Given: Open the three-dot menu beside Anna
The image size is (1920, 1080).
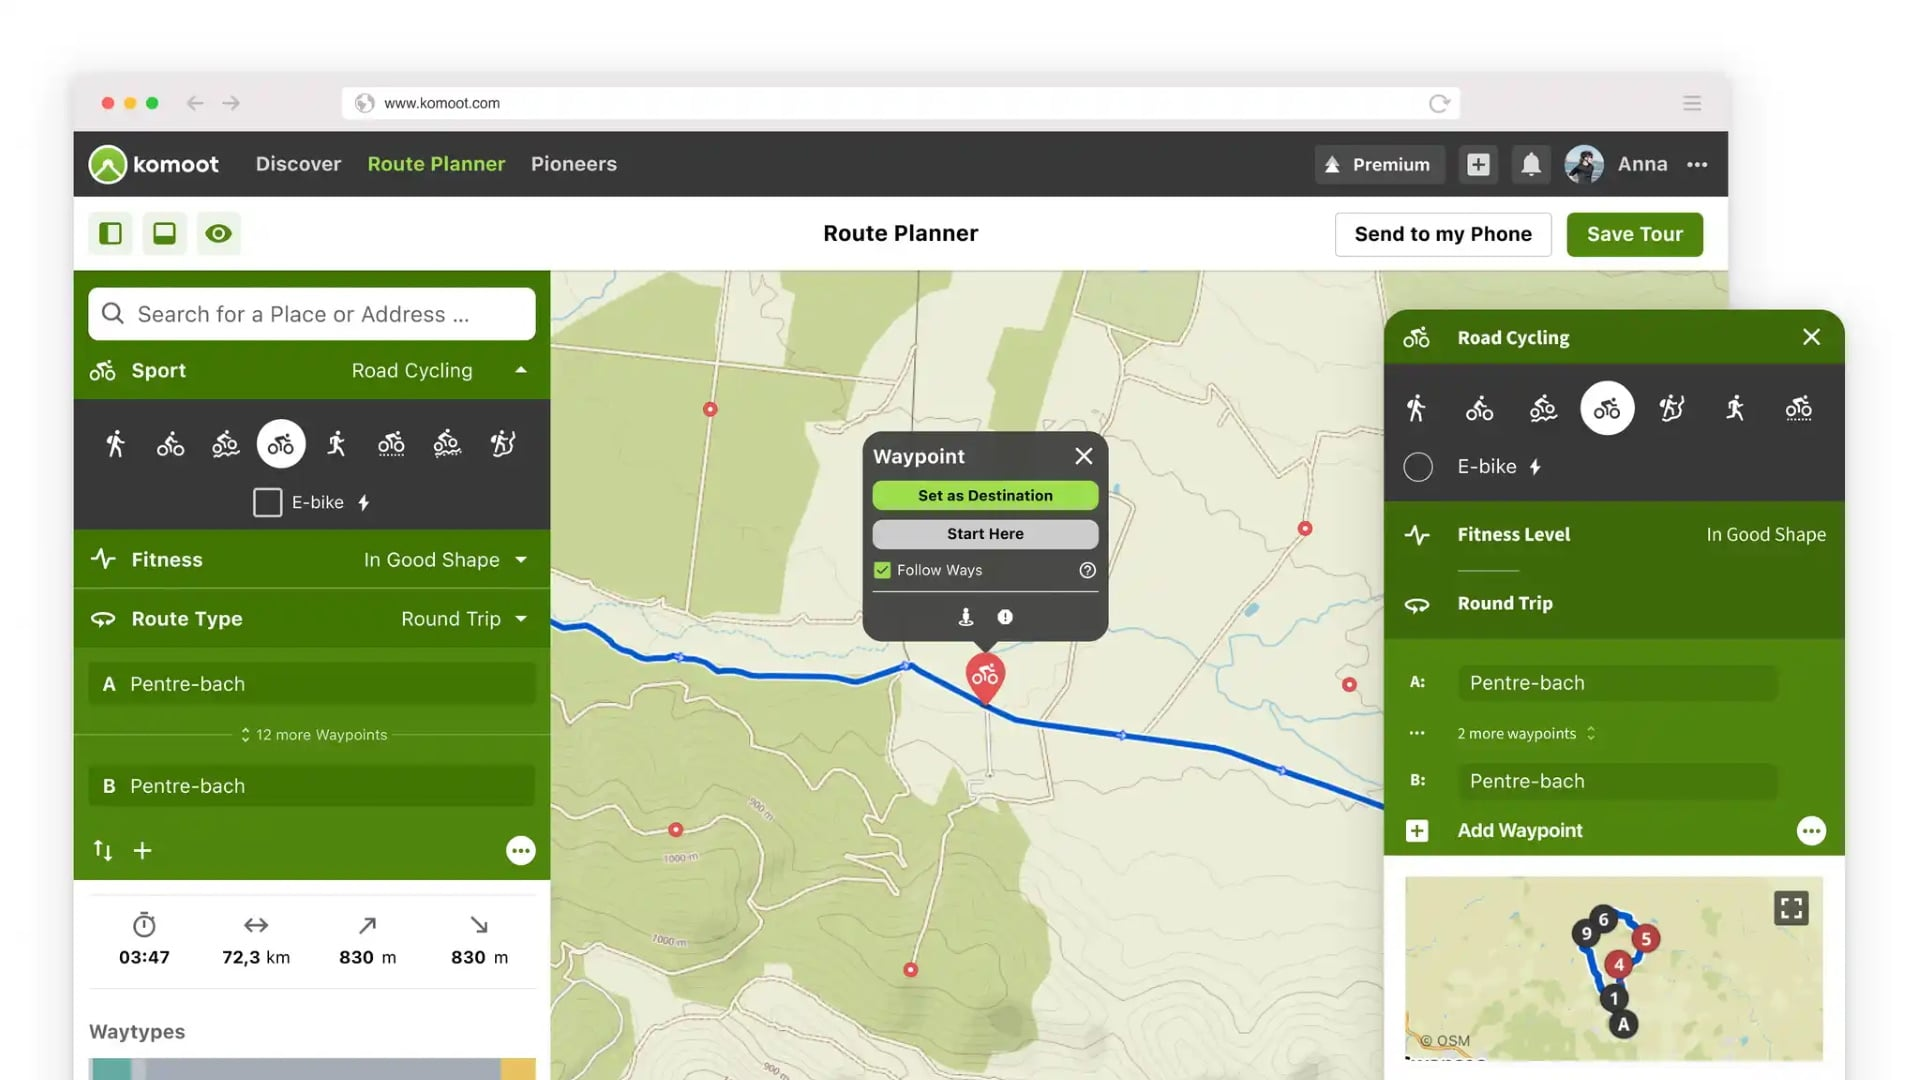Looking at the screenshot, I should (x=1697, y=164).
